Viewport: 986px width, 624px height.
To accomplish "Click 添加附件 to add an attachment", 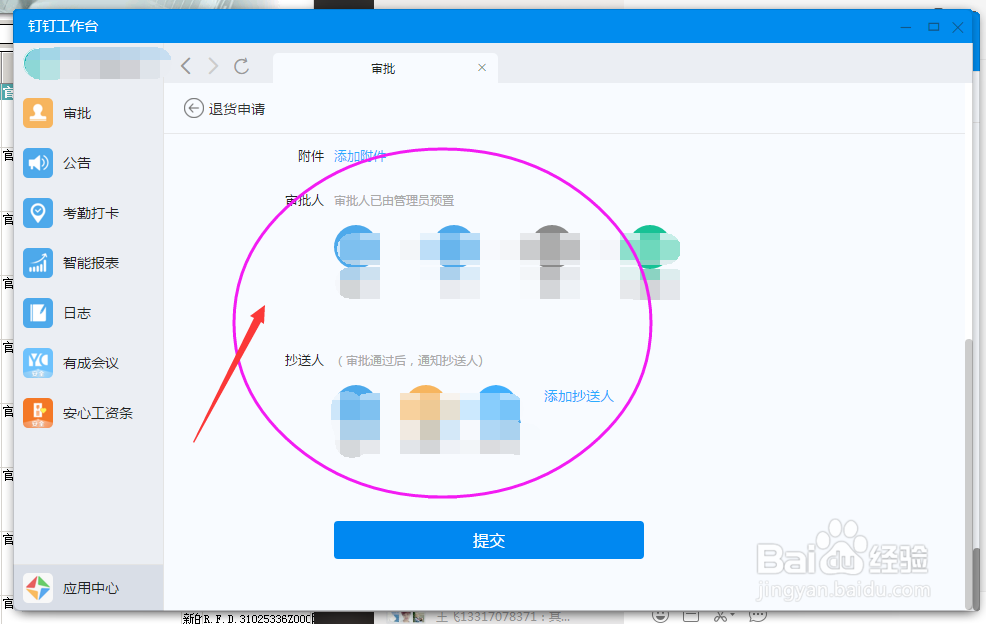I will [x=359, y=156].
